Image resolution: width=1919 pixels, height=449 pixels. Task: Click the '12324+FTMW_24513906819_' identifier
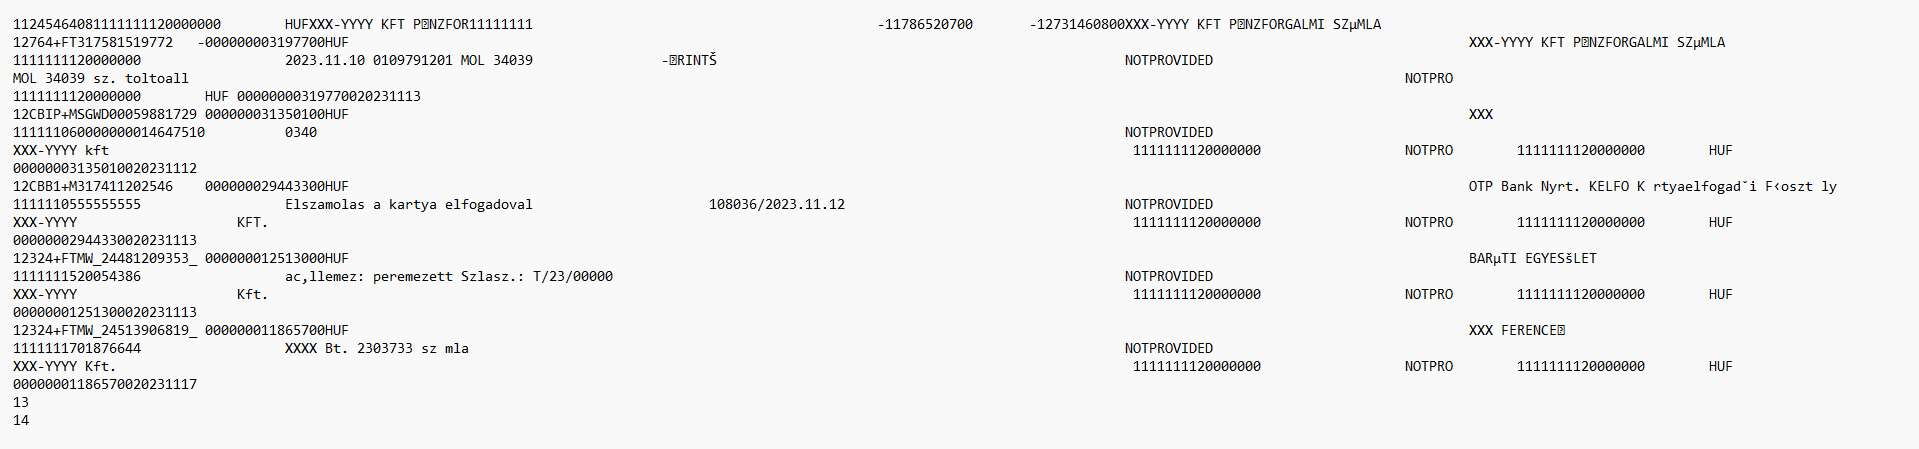(105, 330)
